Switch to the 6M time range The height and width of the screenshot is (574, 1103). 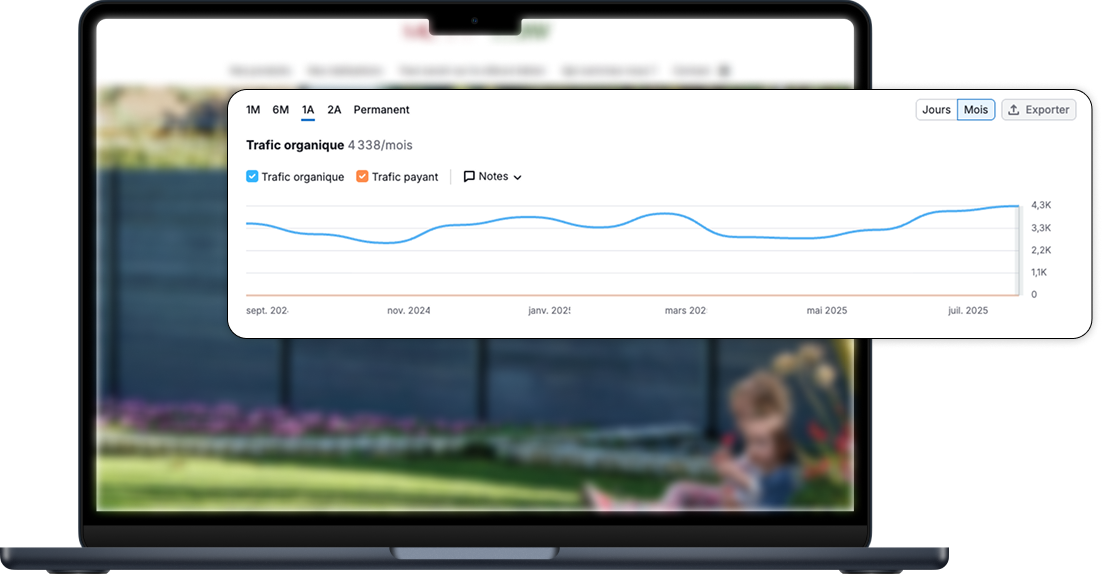click(x=280, y=110)
